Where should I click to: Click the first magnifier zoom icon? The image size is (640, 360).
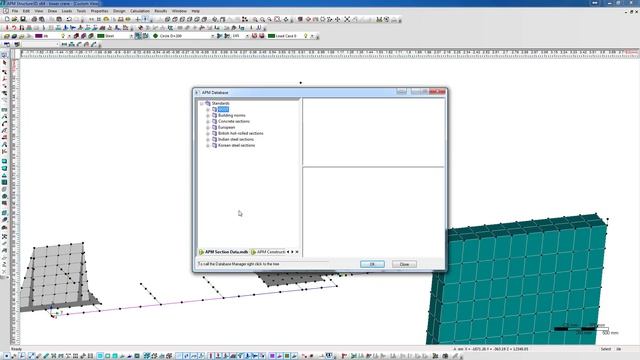point(255,19)
